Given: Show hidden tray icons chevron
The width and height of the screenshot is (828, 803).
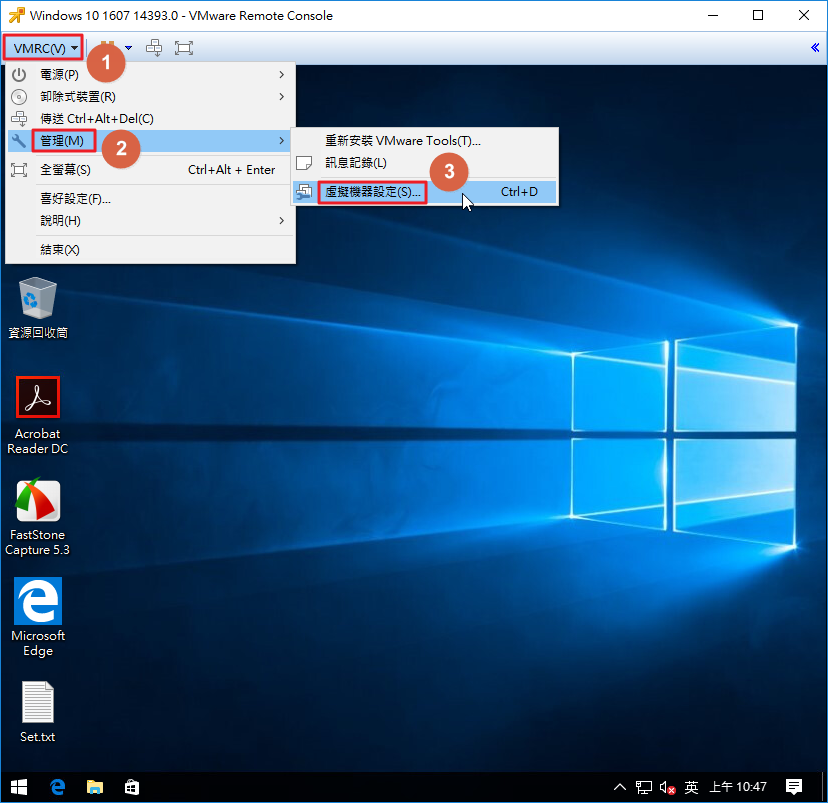Looking at the screenshot, I should pos(620,787).
